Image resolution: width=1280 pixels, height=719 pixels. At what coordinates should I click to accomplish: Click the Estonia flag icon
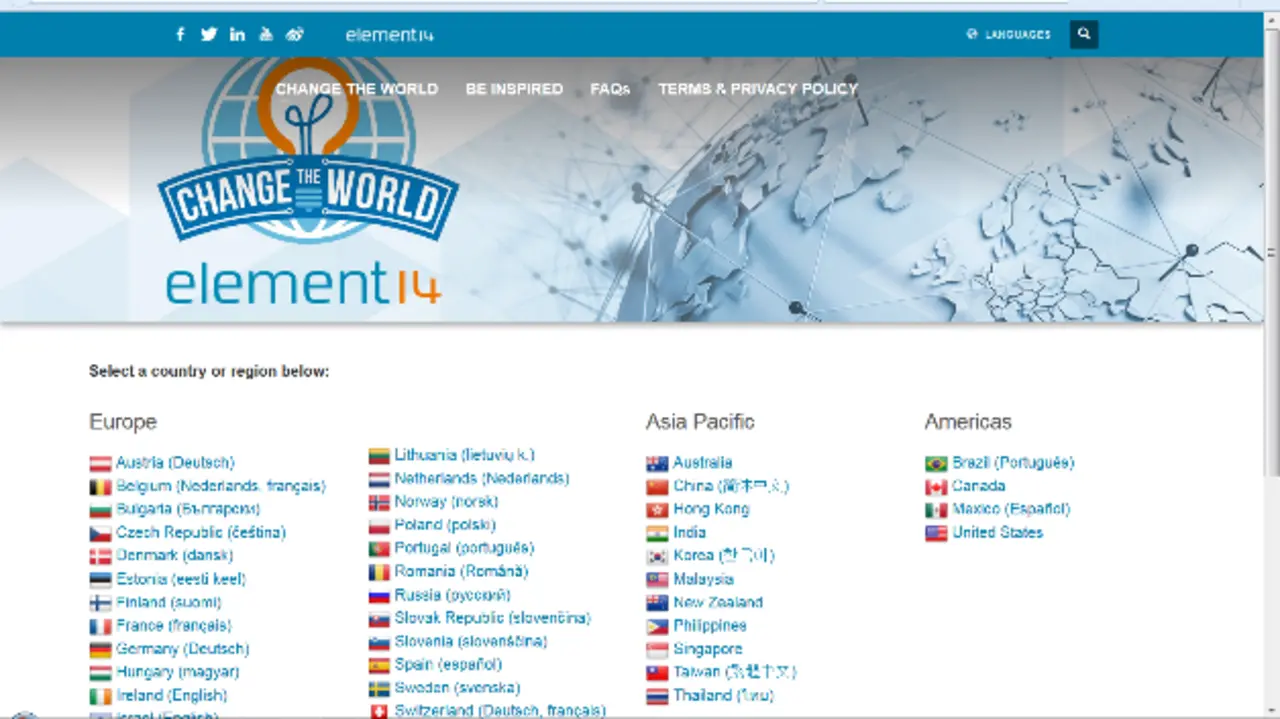(x=100, y=580)
